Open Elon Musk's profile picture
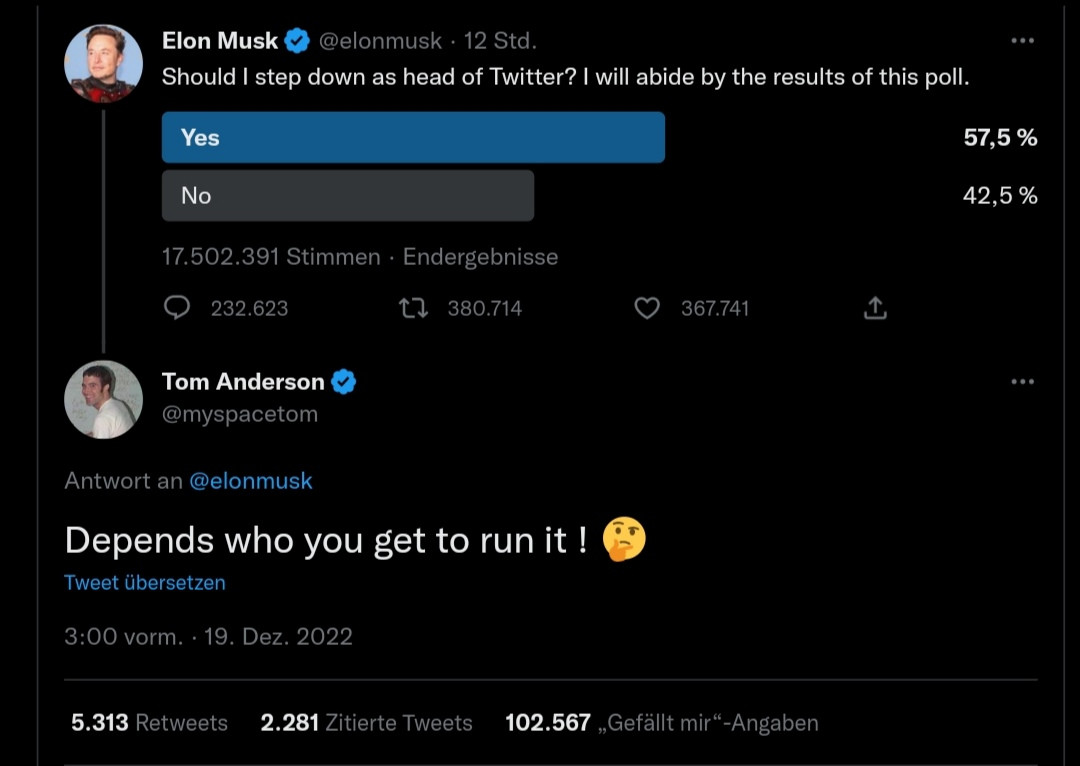 pyautogui.click(x=103, y=63)
